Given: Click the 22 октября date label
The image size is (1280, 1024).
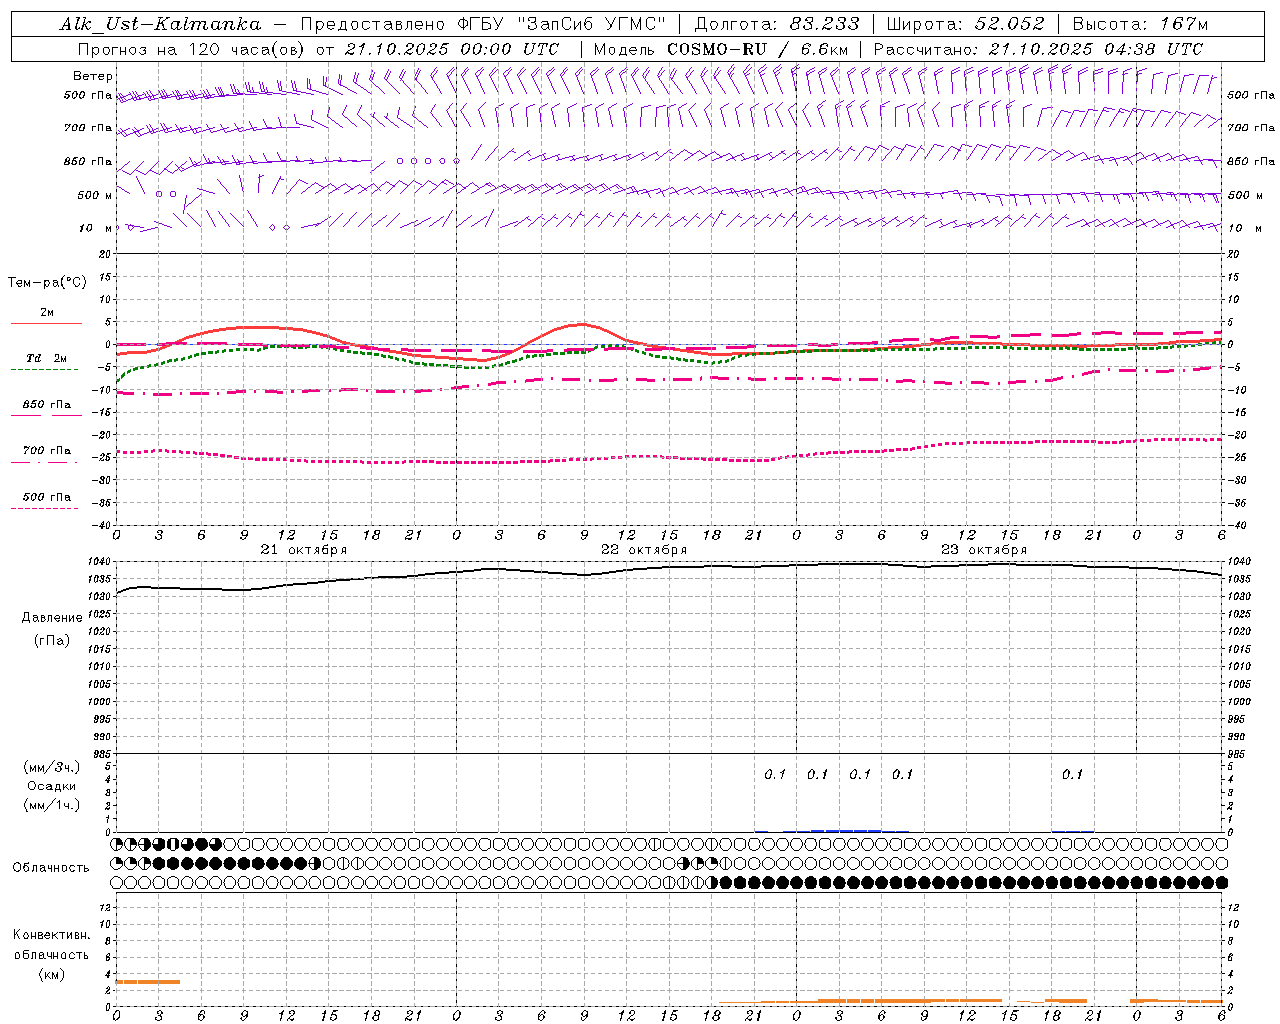Looking at the screenshot, I should (x=644, y=550).
